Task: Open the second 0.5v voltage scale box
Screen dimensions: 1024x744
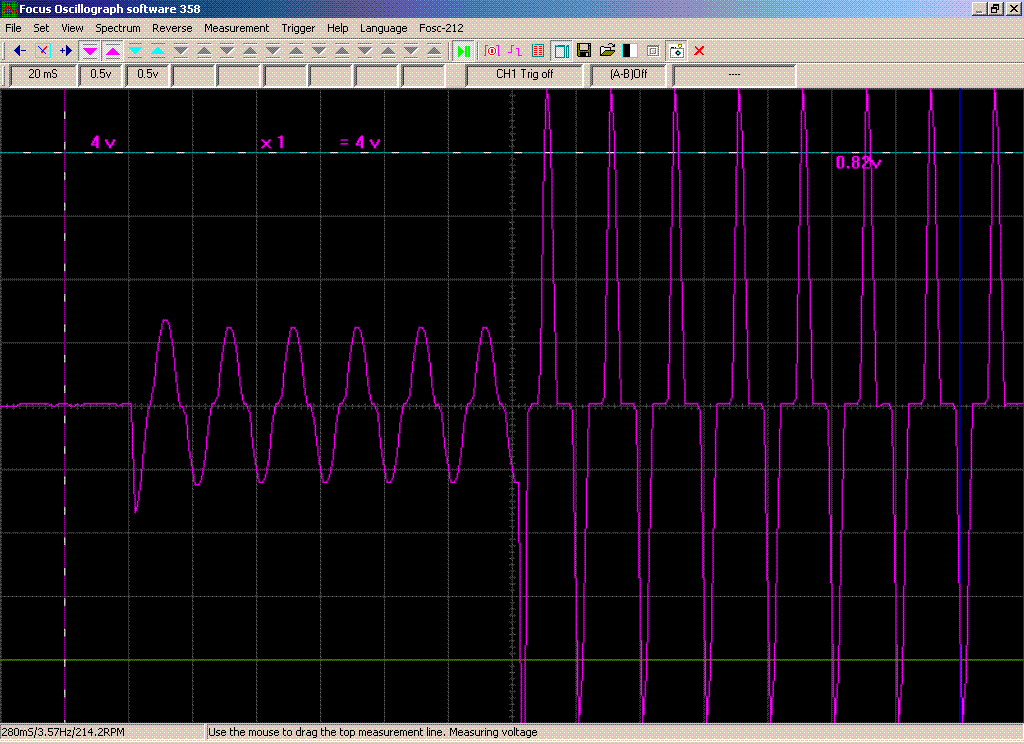Action: click(x=148, y=74)
